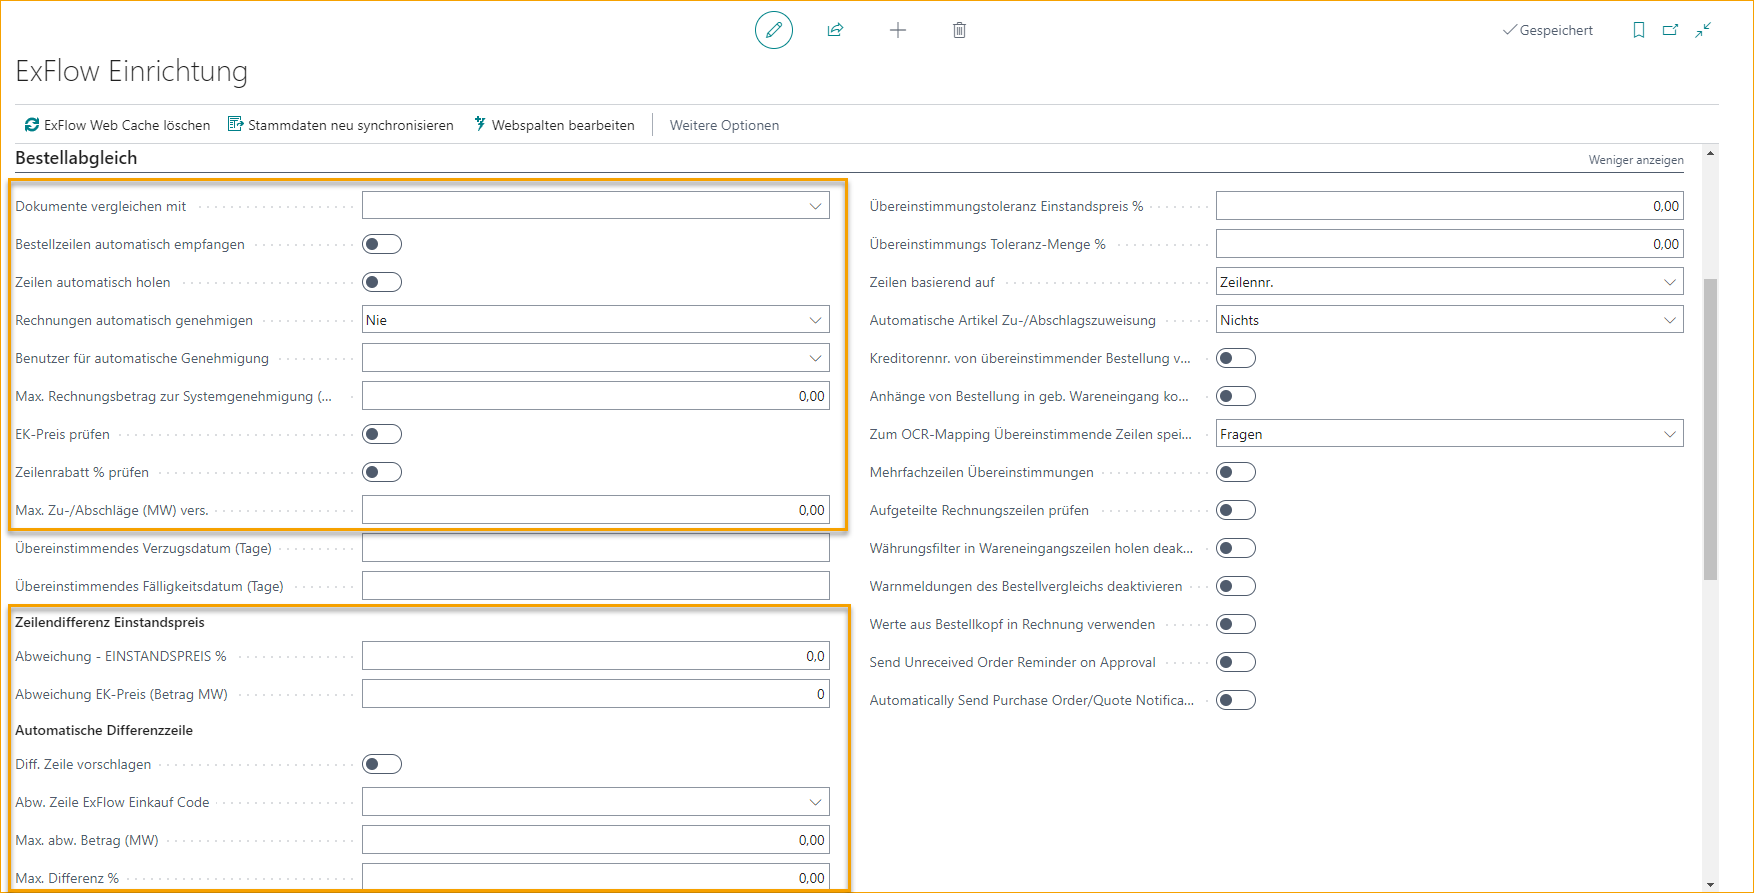The image size is (1754, 893).
Task: Toggle Werte aus Bestellkopf in Rechnung verwenden
Action: 1236,624
